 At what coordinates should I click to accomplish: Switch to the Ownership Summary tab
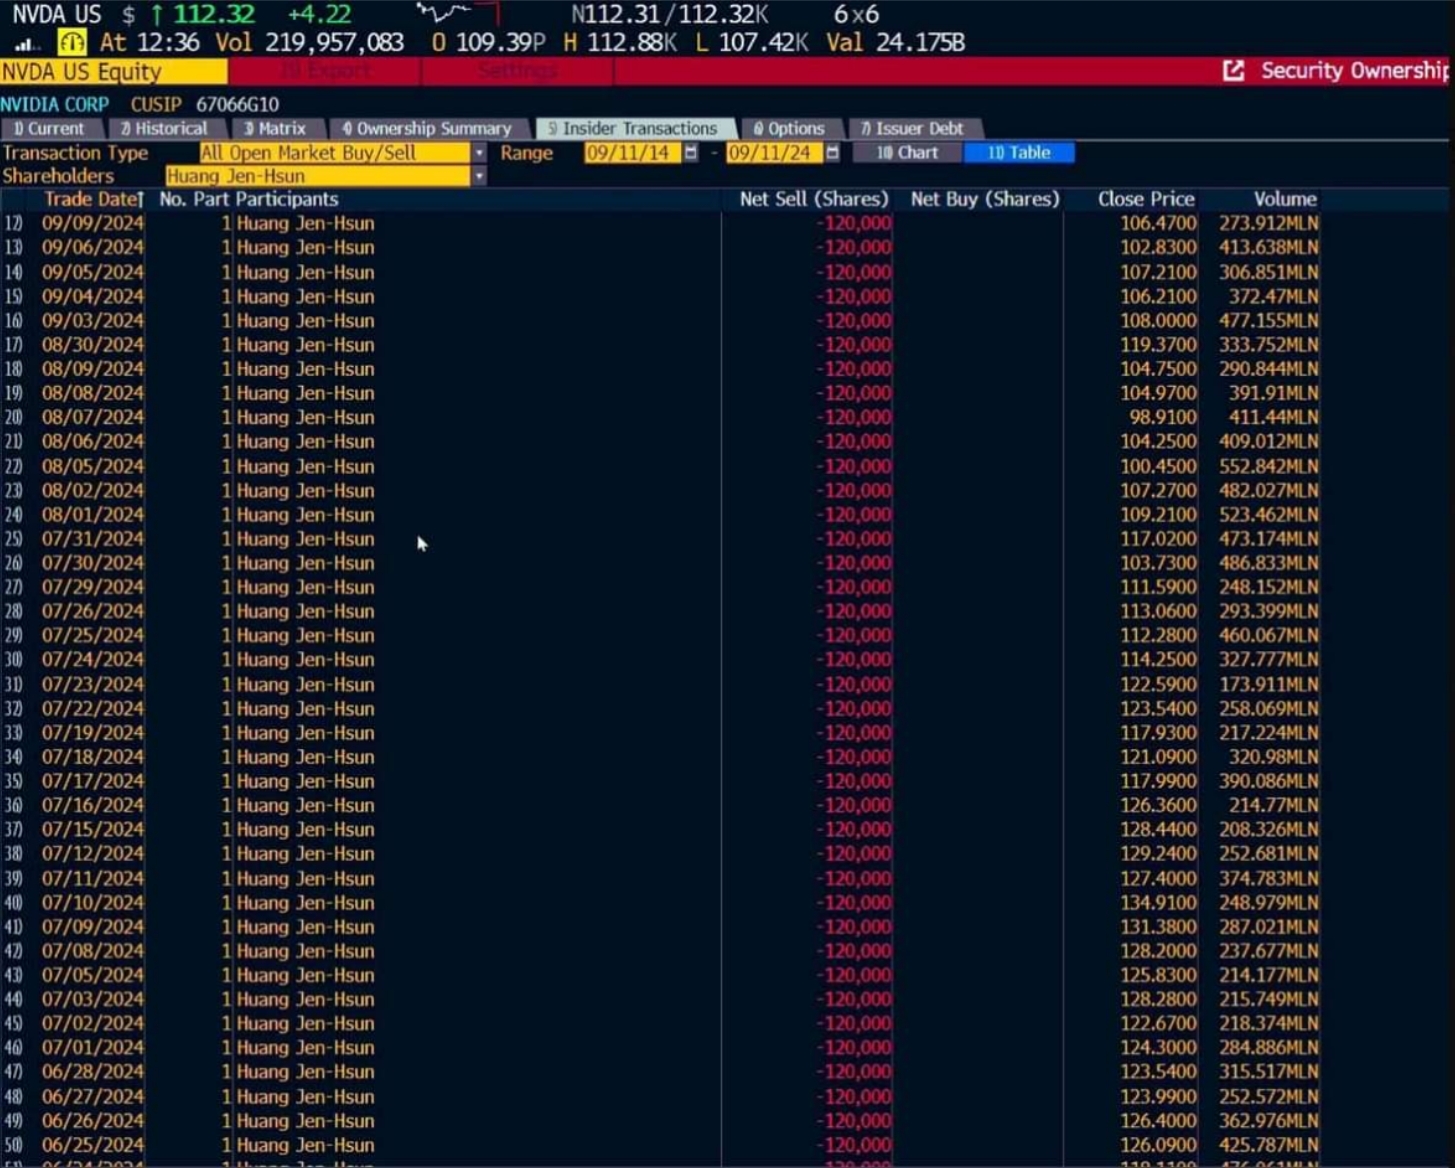[x=428, y=129]
